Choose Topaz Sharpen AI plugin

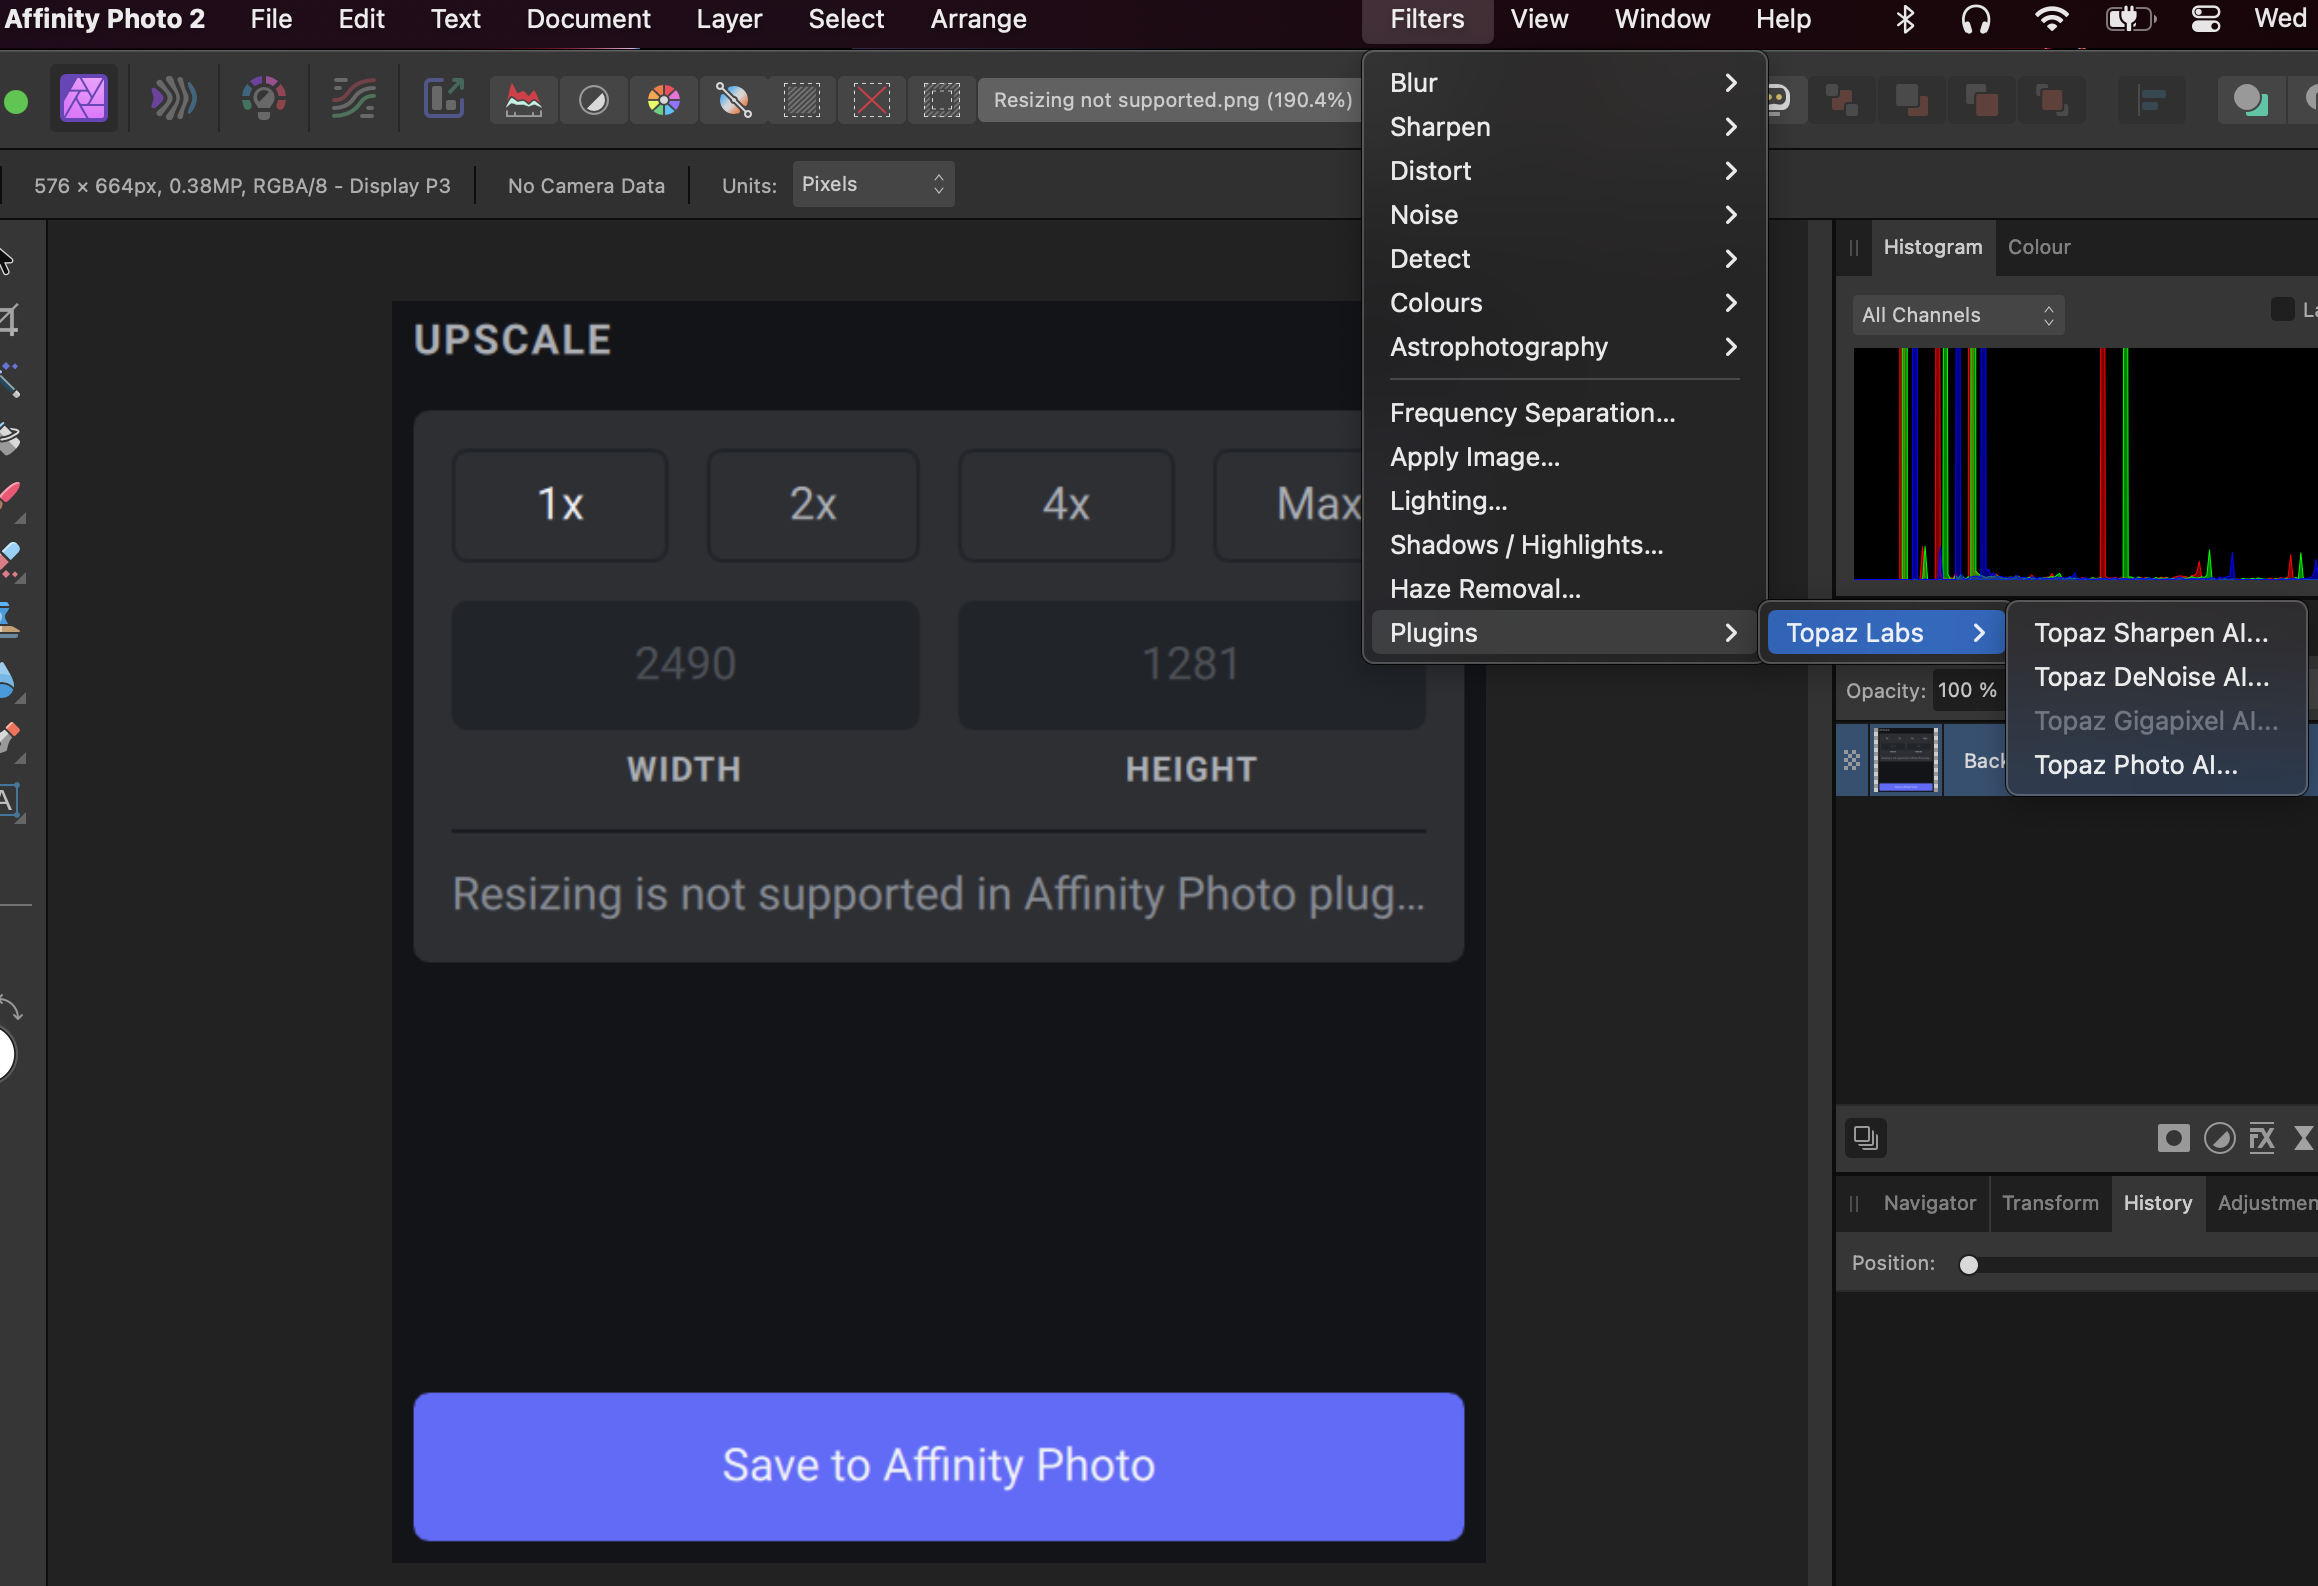coord(2156,633)
